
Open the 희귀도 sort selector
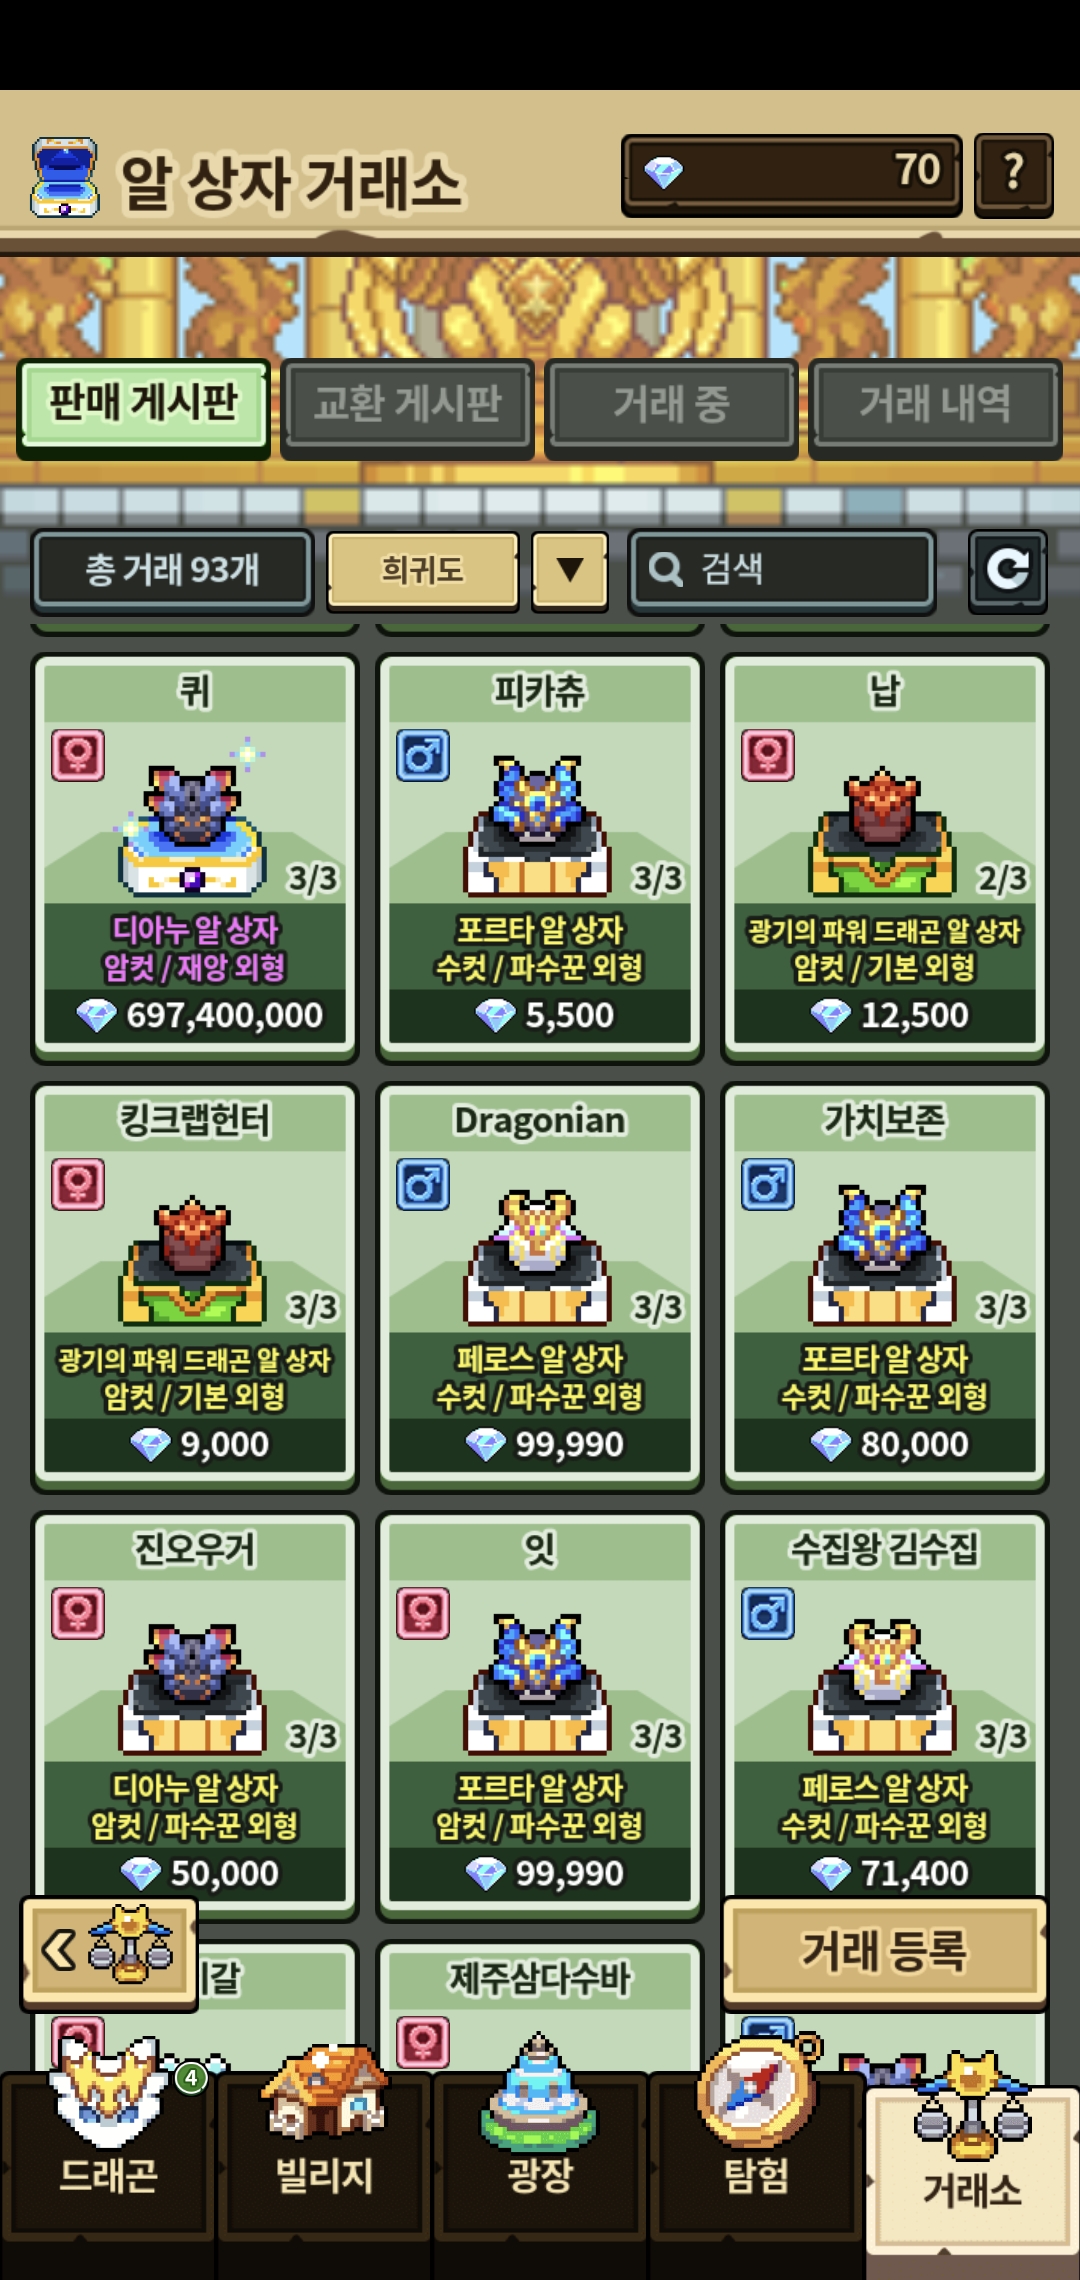coord(422,570)
